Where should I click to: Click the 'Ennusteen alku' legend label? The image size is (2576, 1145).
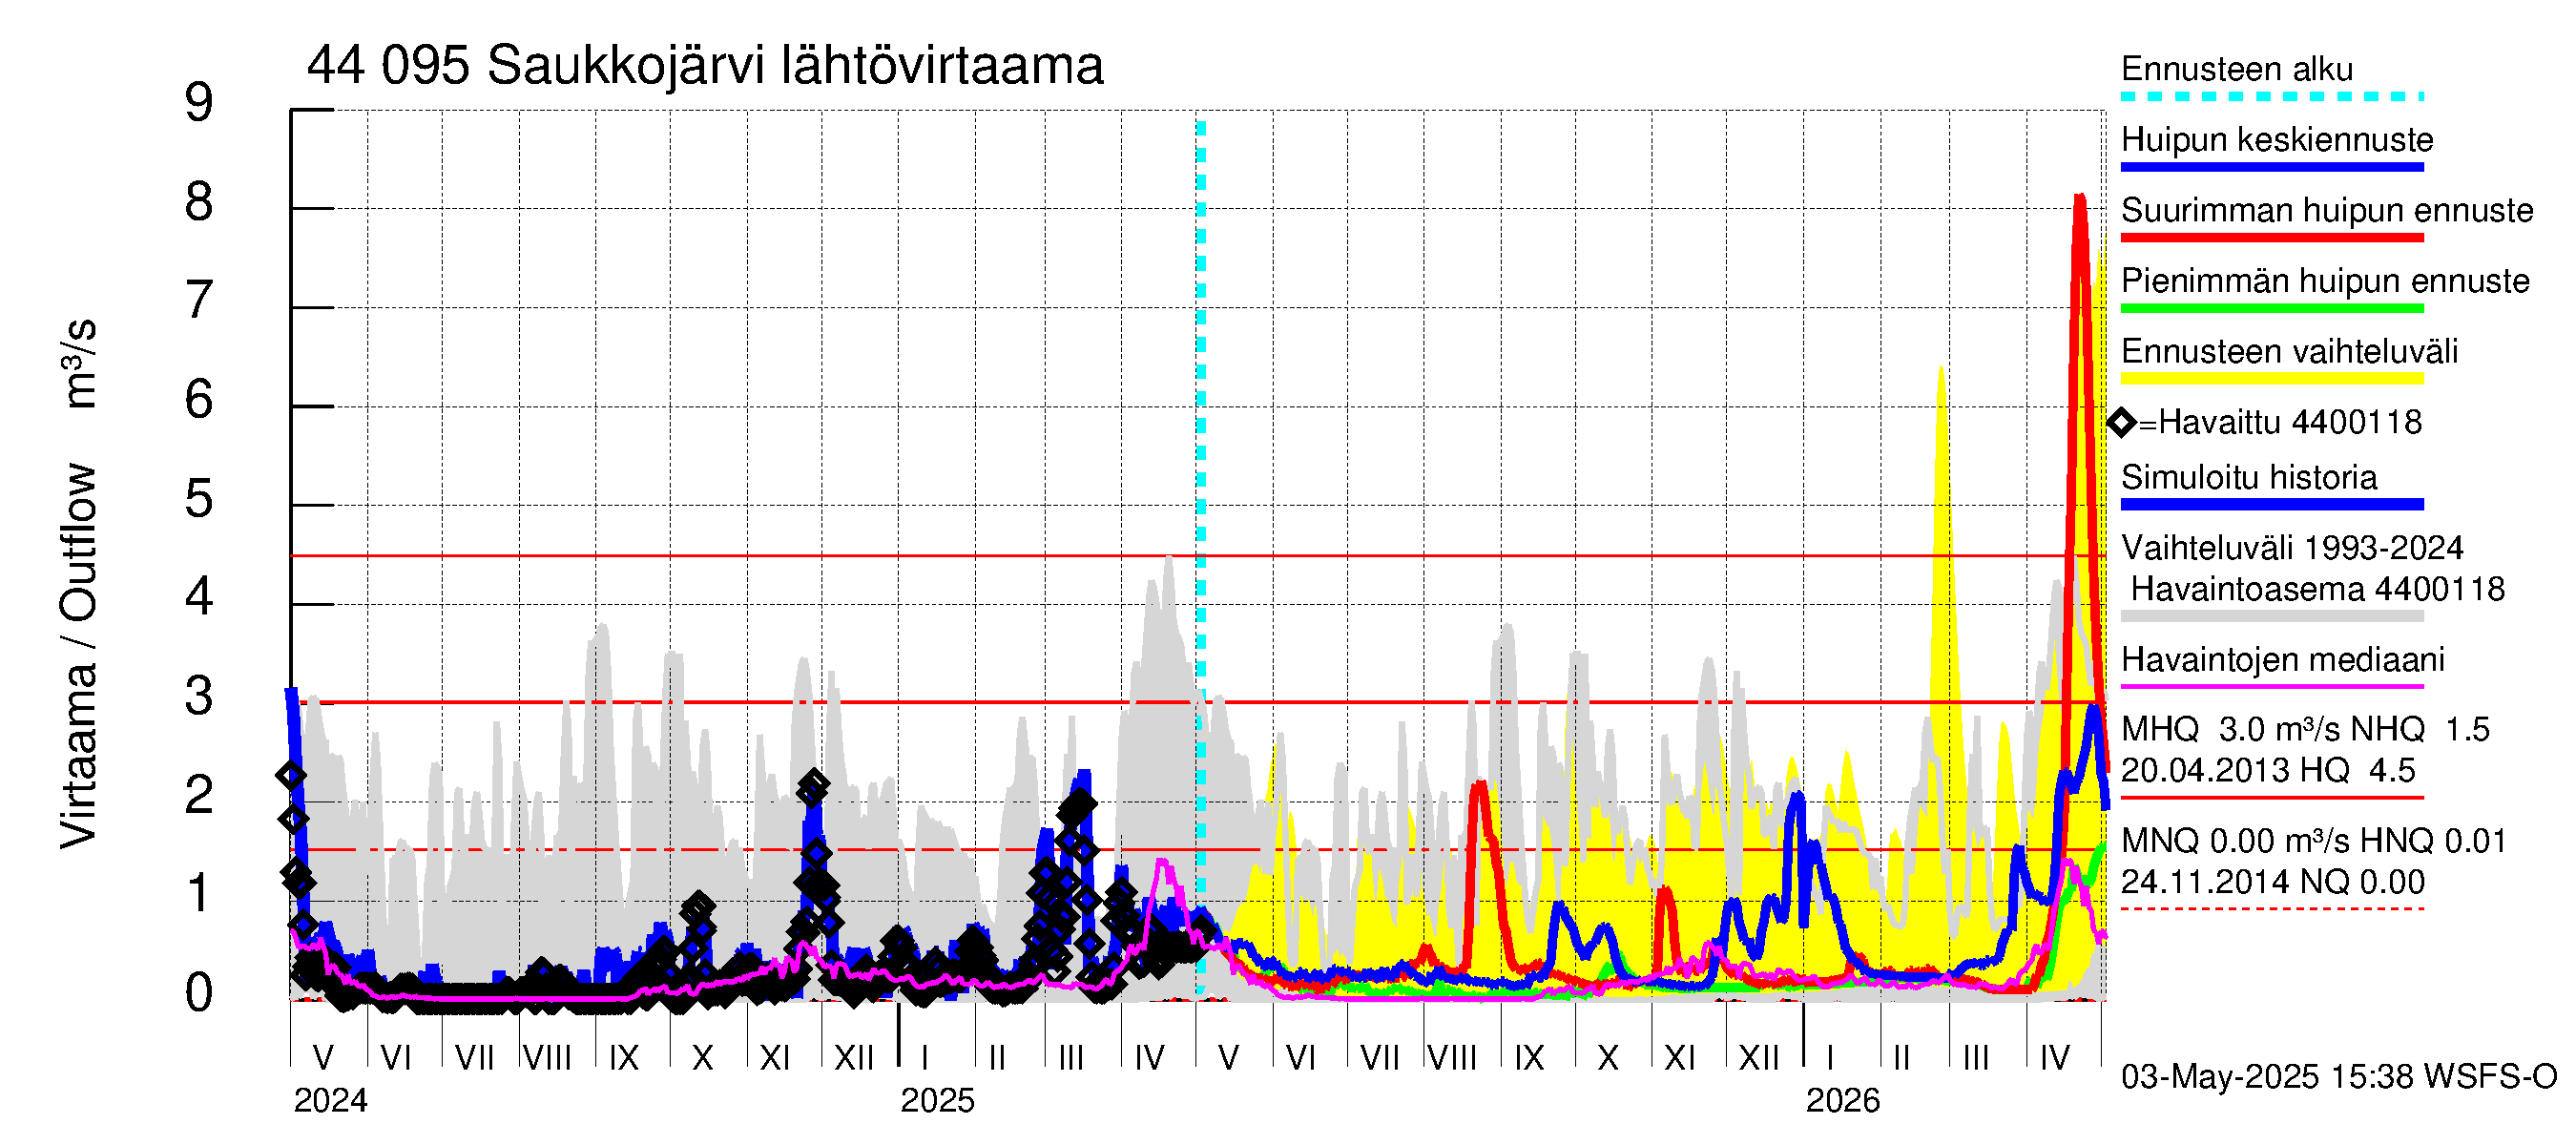pos(2237,69)
